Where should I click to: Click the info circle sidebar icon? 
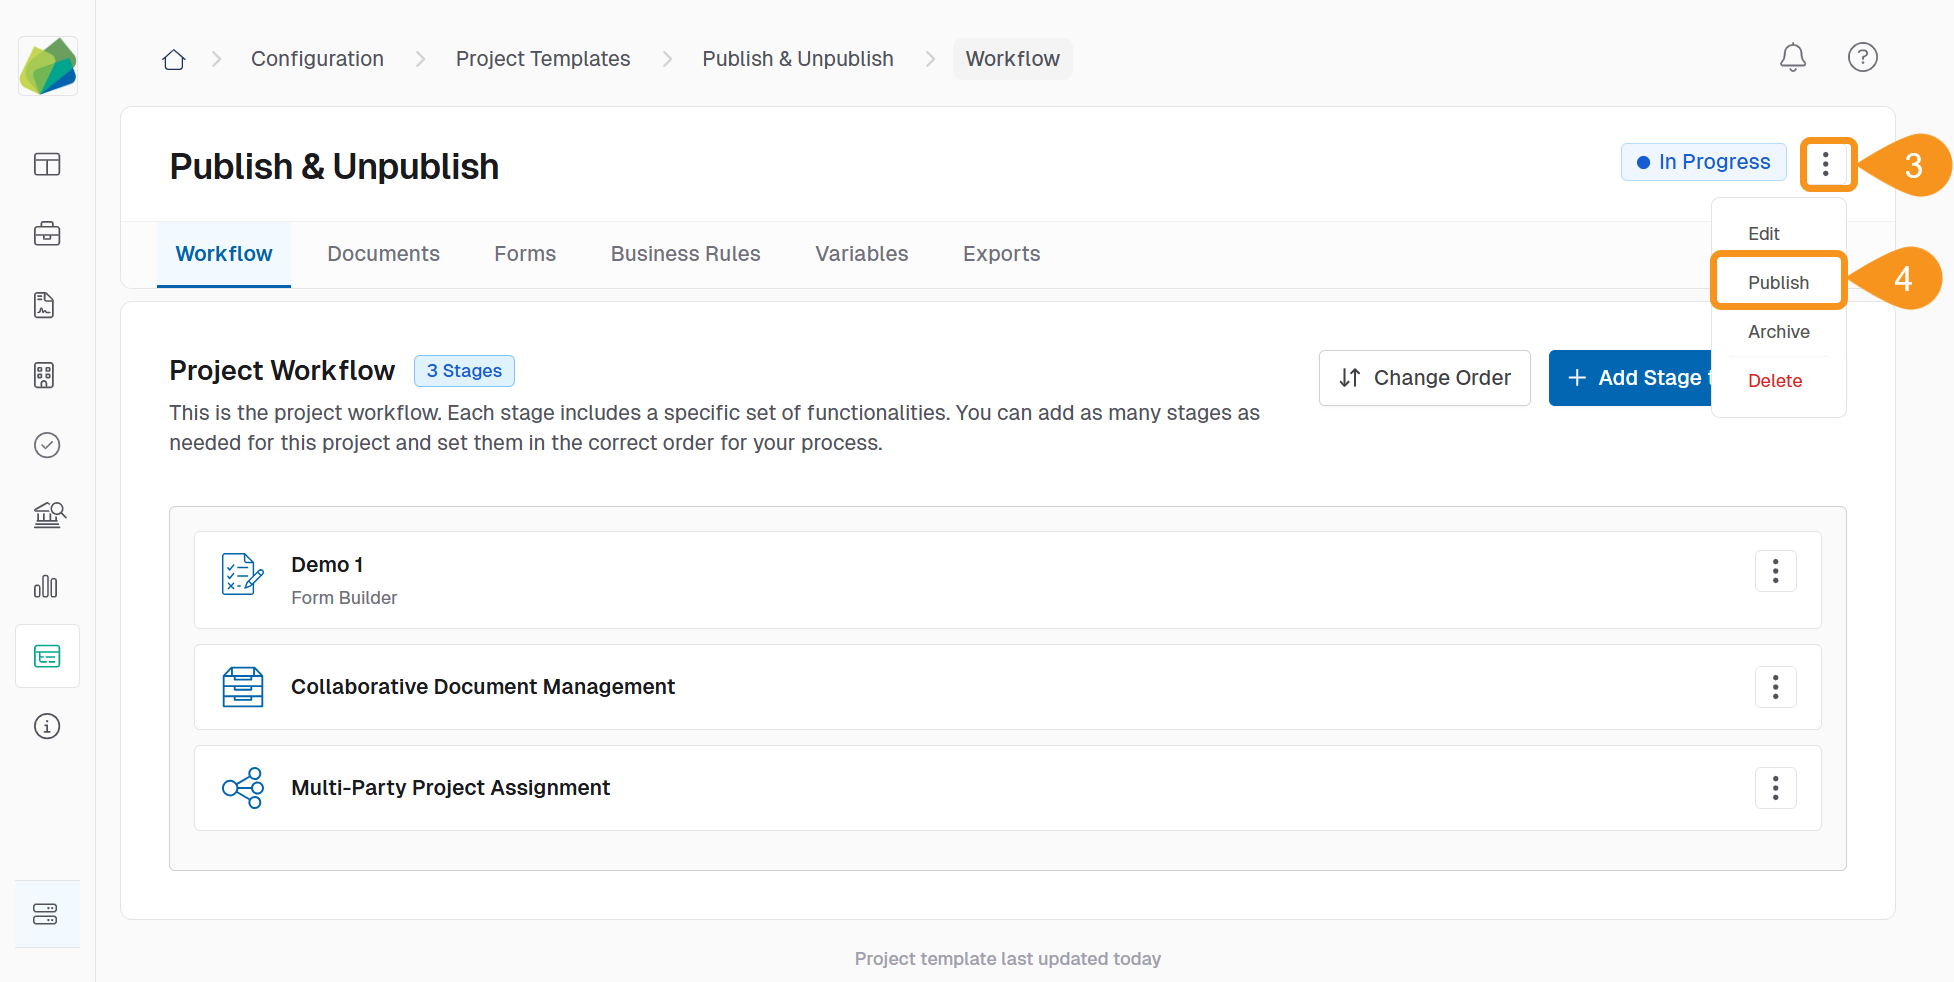click(x=47, y=726)
